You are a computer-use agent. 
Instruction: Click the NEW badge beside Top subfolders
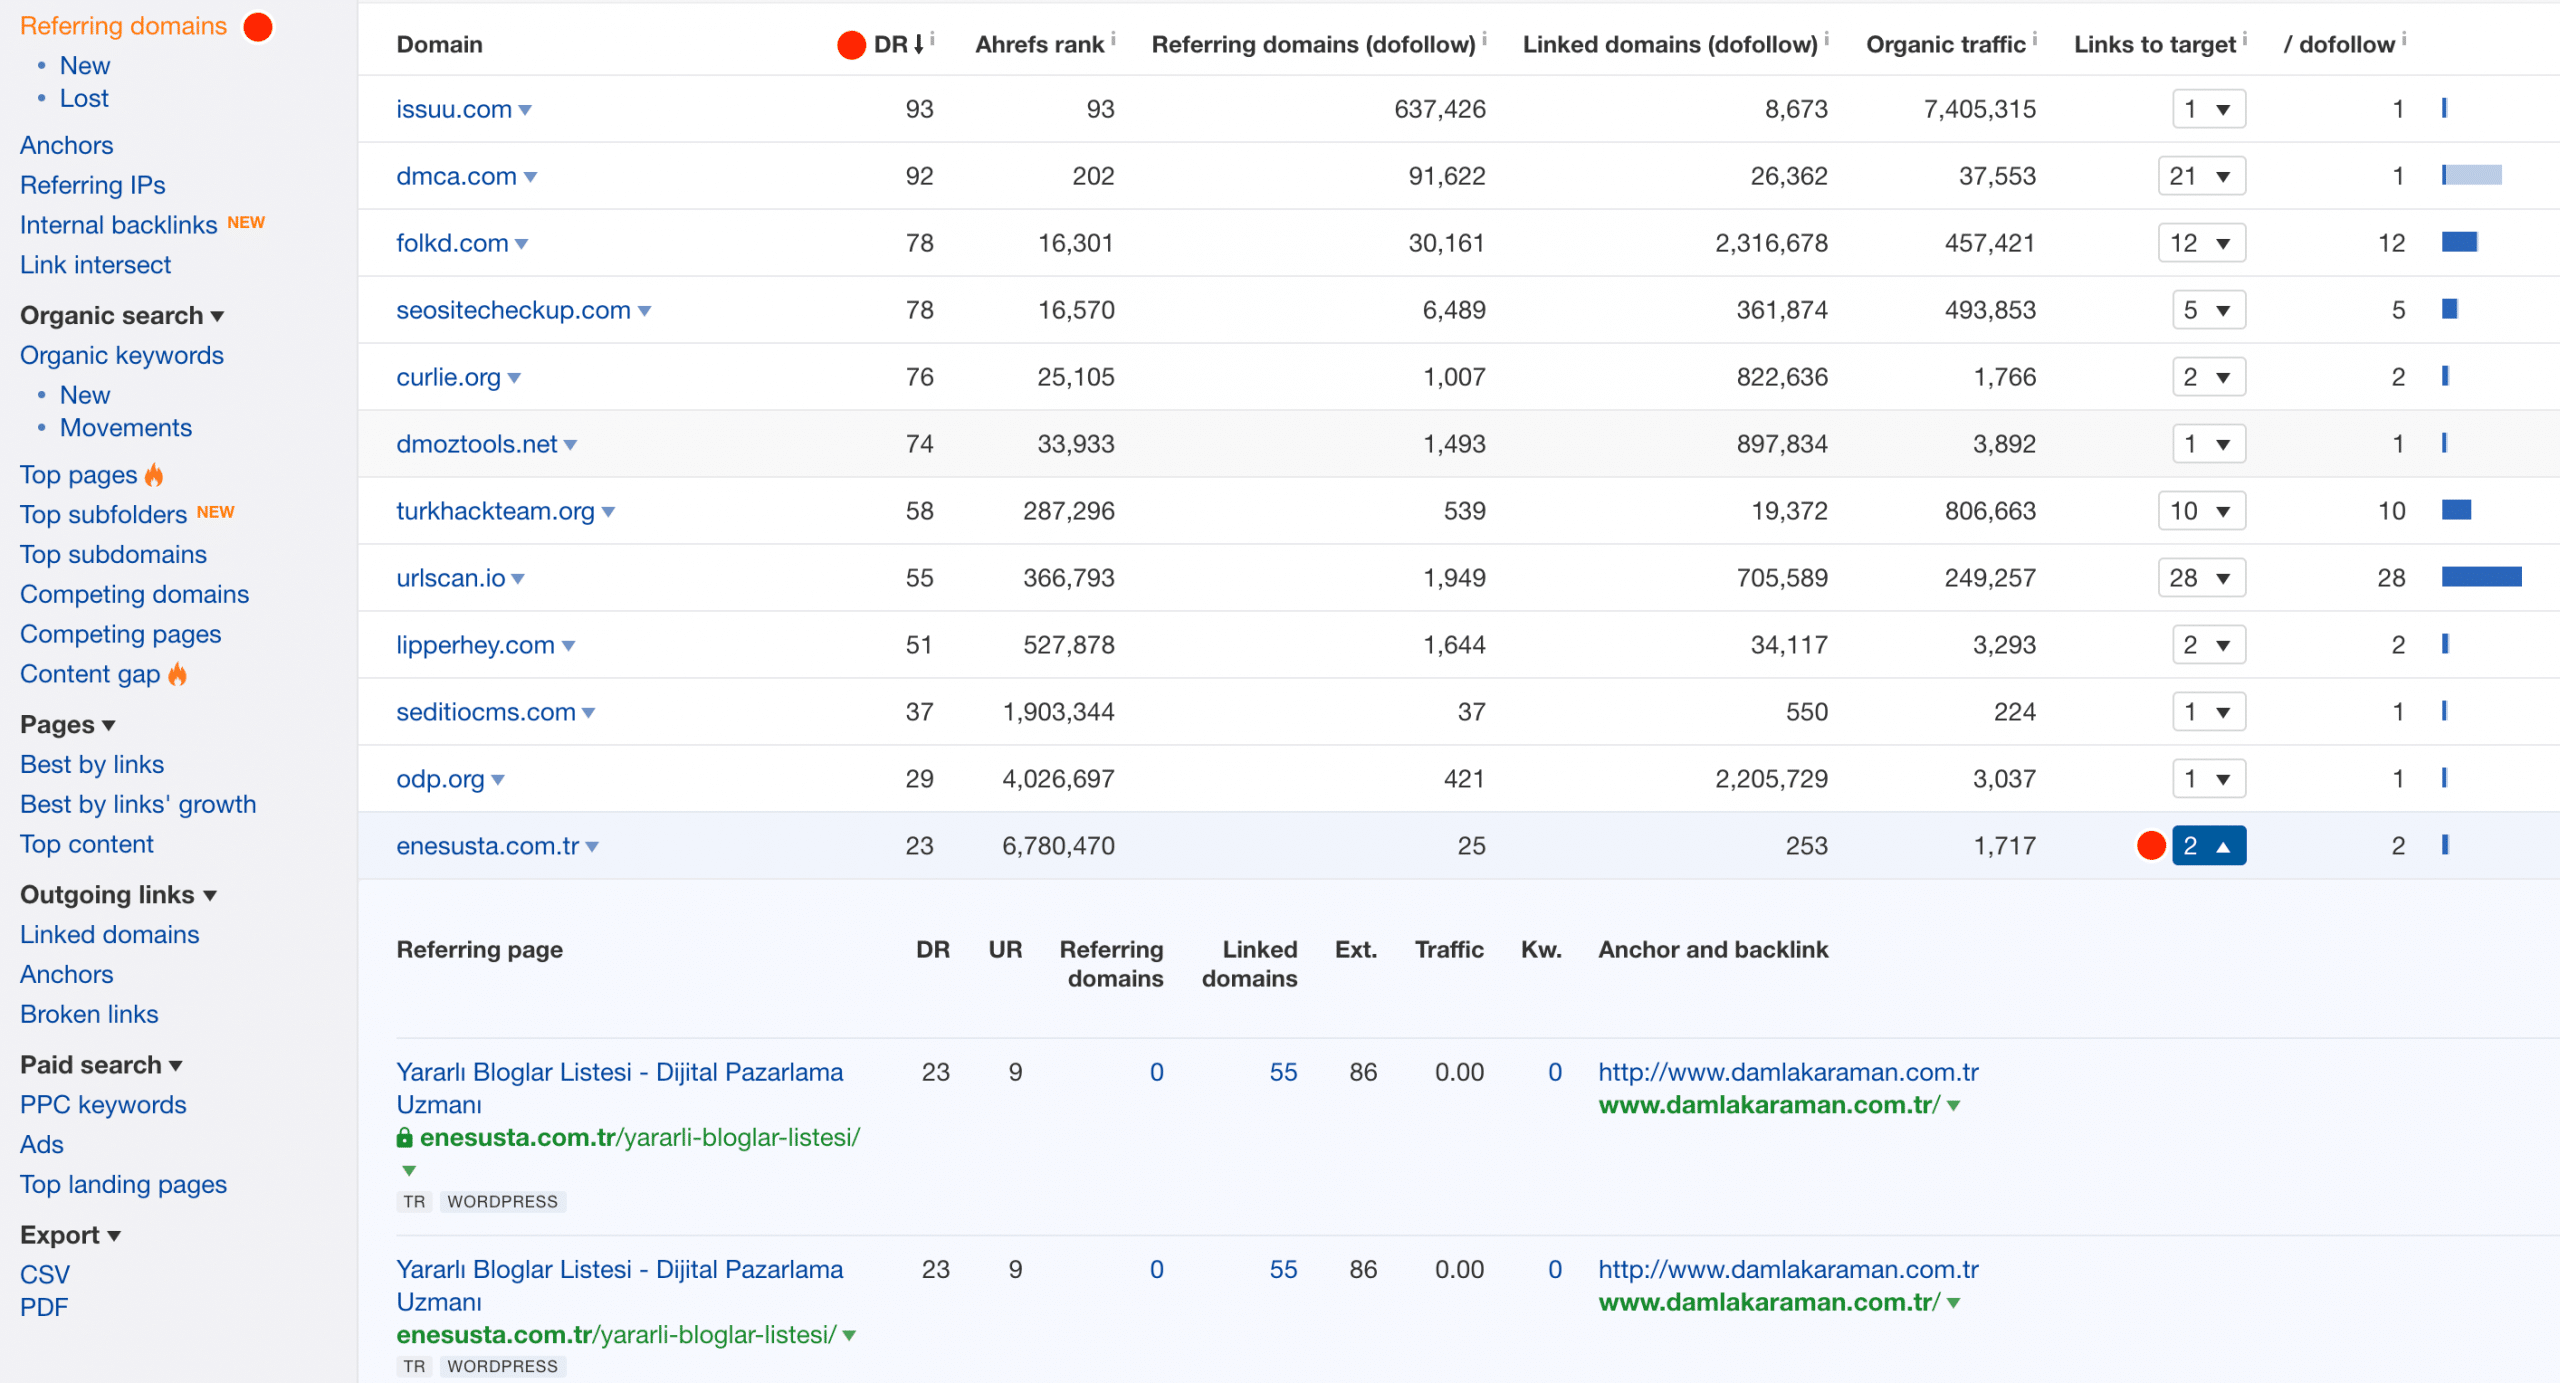tap(215, 512)
